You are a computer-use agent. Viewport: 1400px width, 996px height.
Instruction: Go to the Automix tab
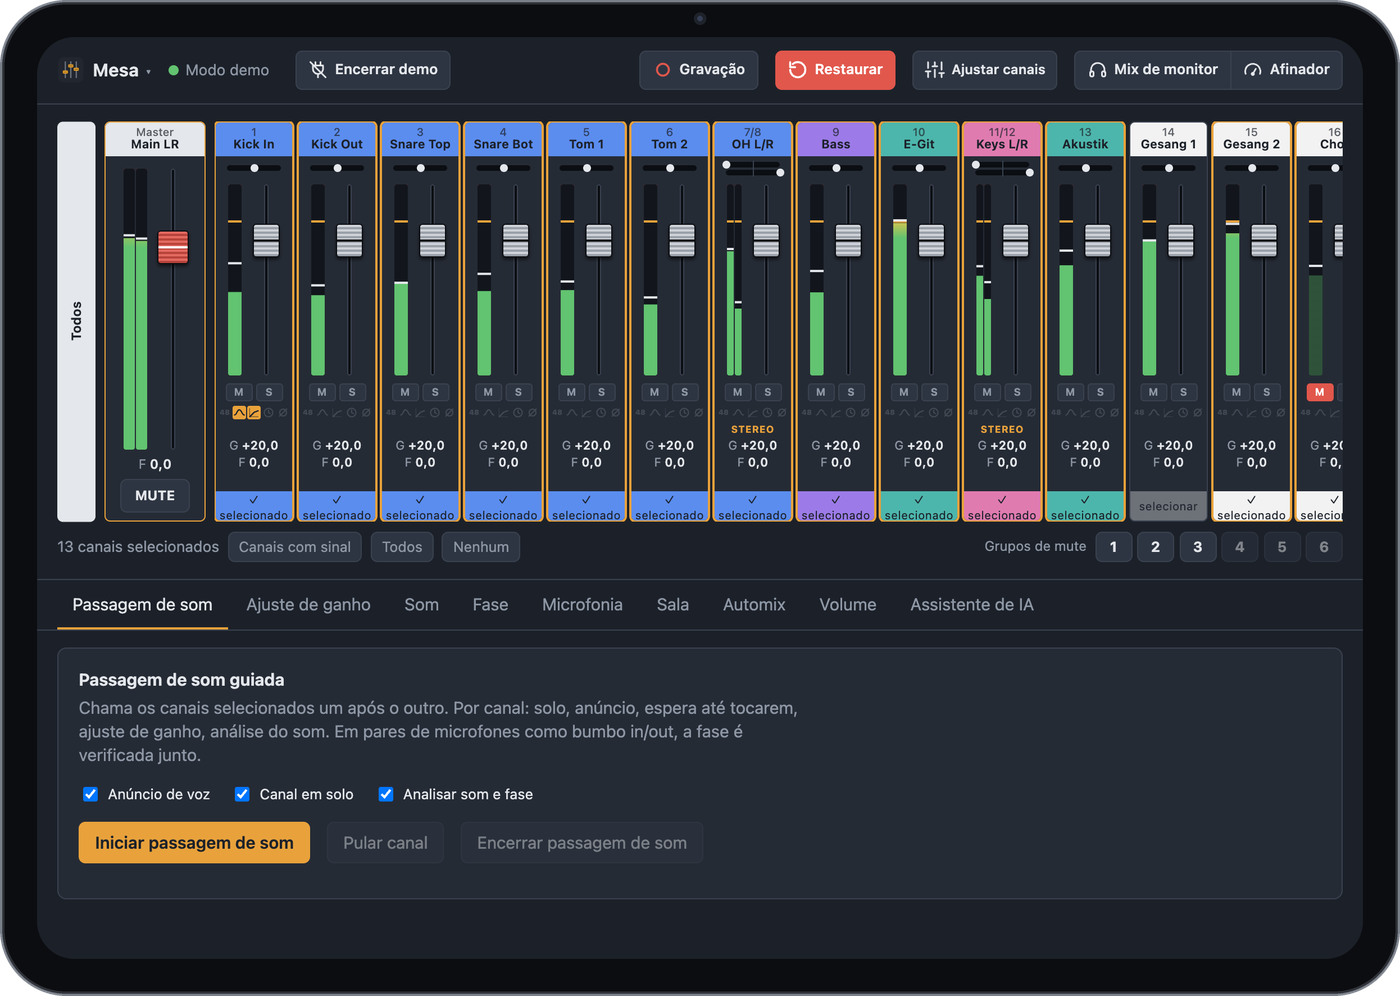pos(754,605)
